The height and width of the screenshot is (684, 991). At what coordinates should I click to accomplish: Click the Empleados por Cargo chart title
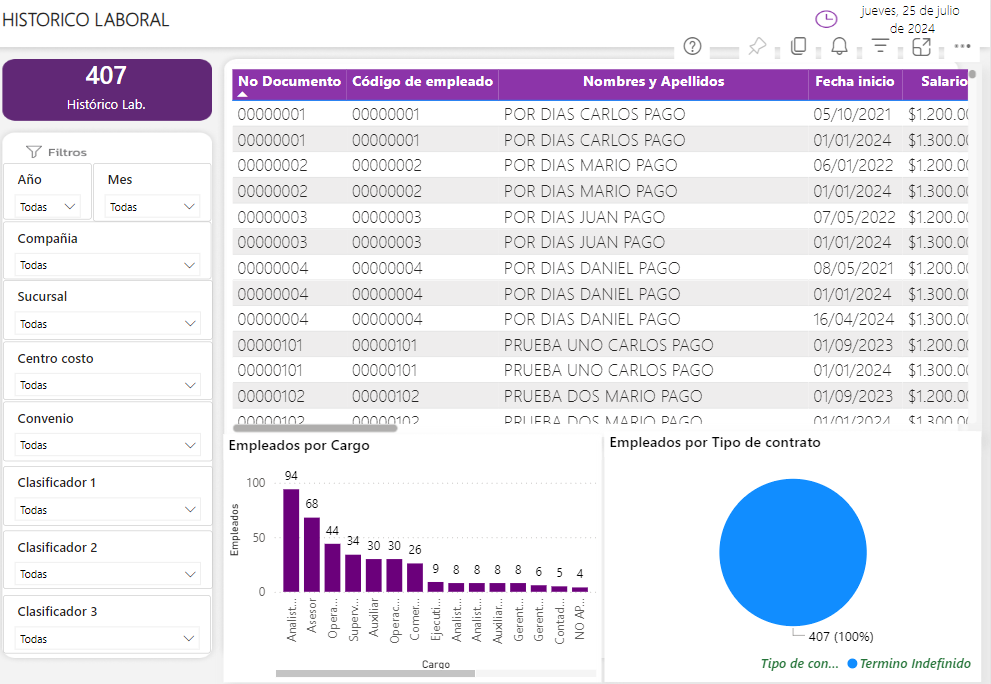click(x=299, y=446)
